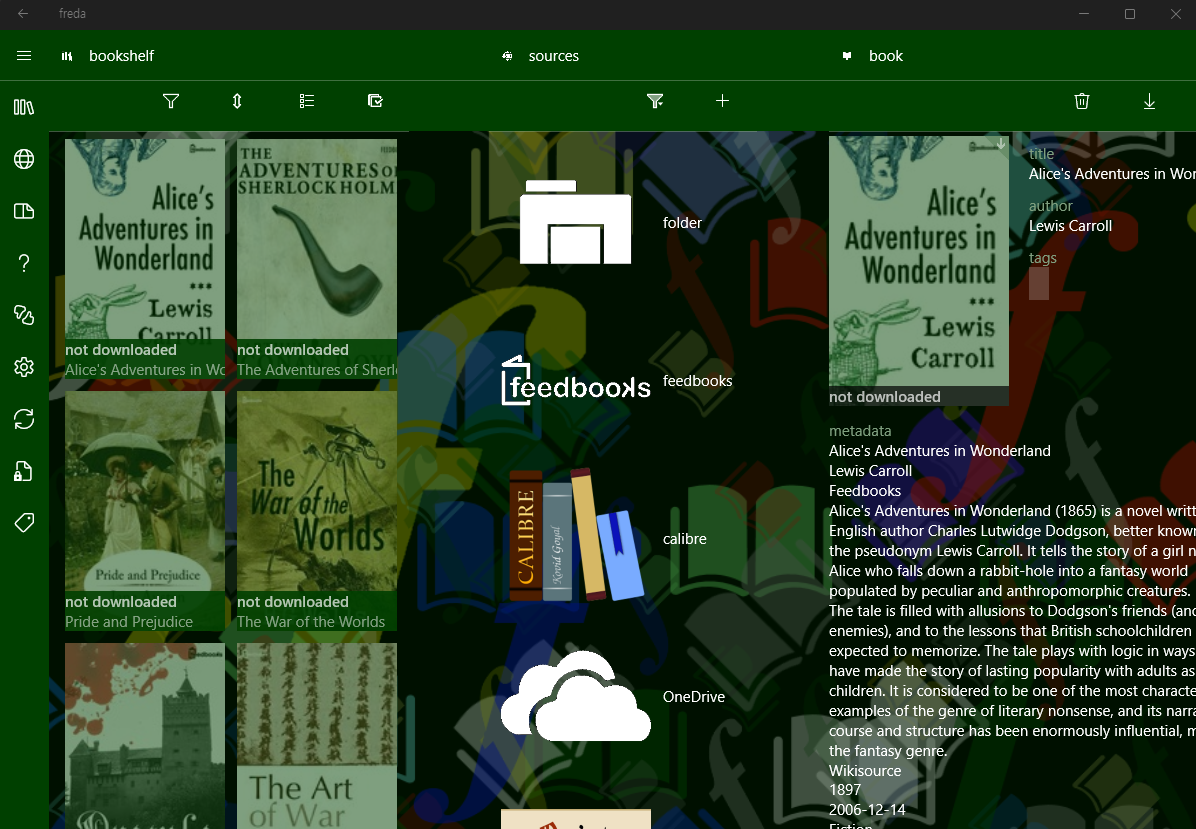Image resolution: width=1196 pixels, height=829 pixels.
Task: Change bookshelf sort order
Action: pyautogui.click(x=237, y=101)
